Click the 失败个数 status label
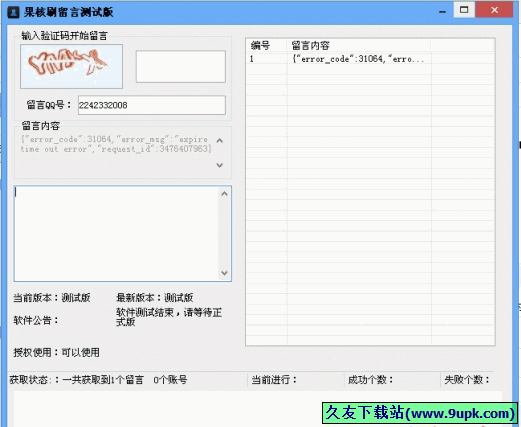Image resolution: width=521 pixels, height=427 pixels. pyautogui.click(x=467, y=380)
